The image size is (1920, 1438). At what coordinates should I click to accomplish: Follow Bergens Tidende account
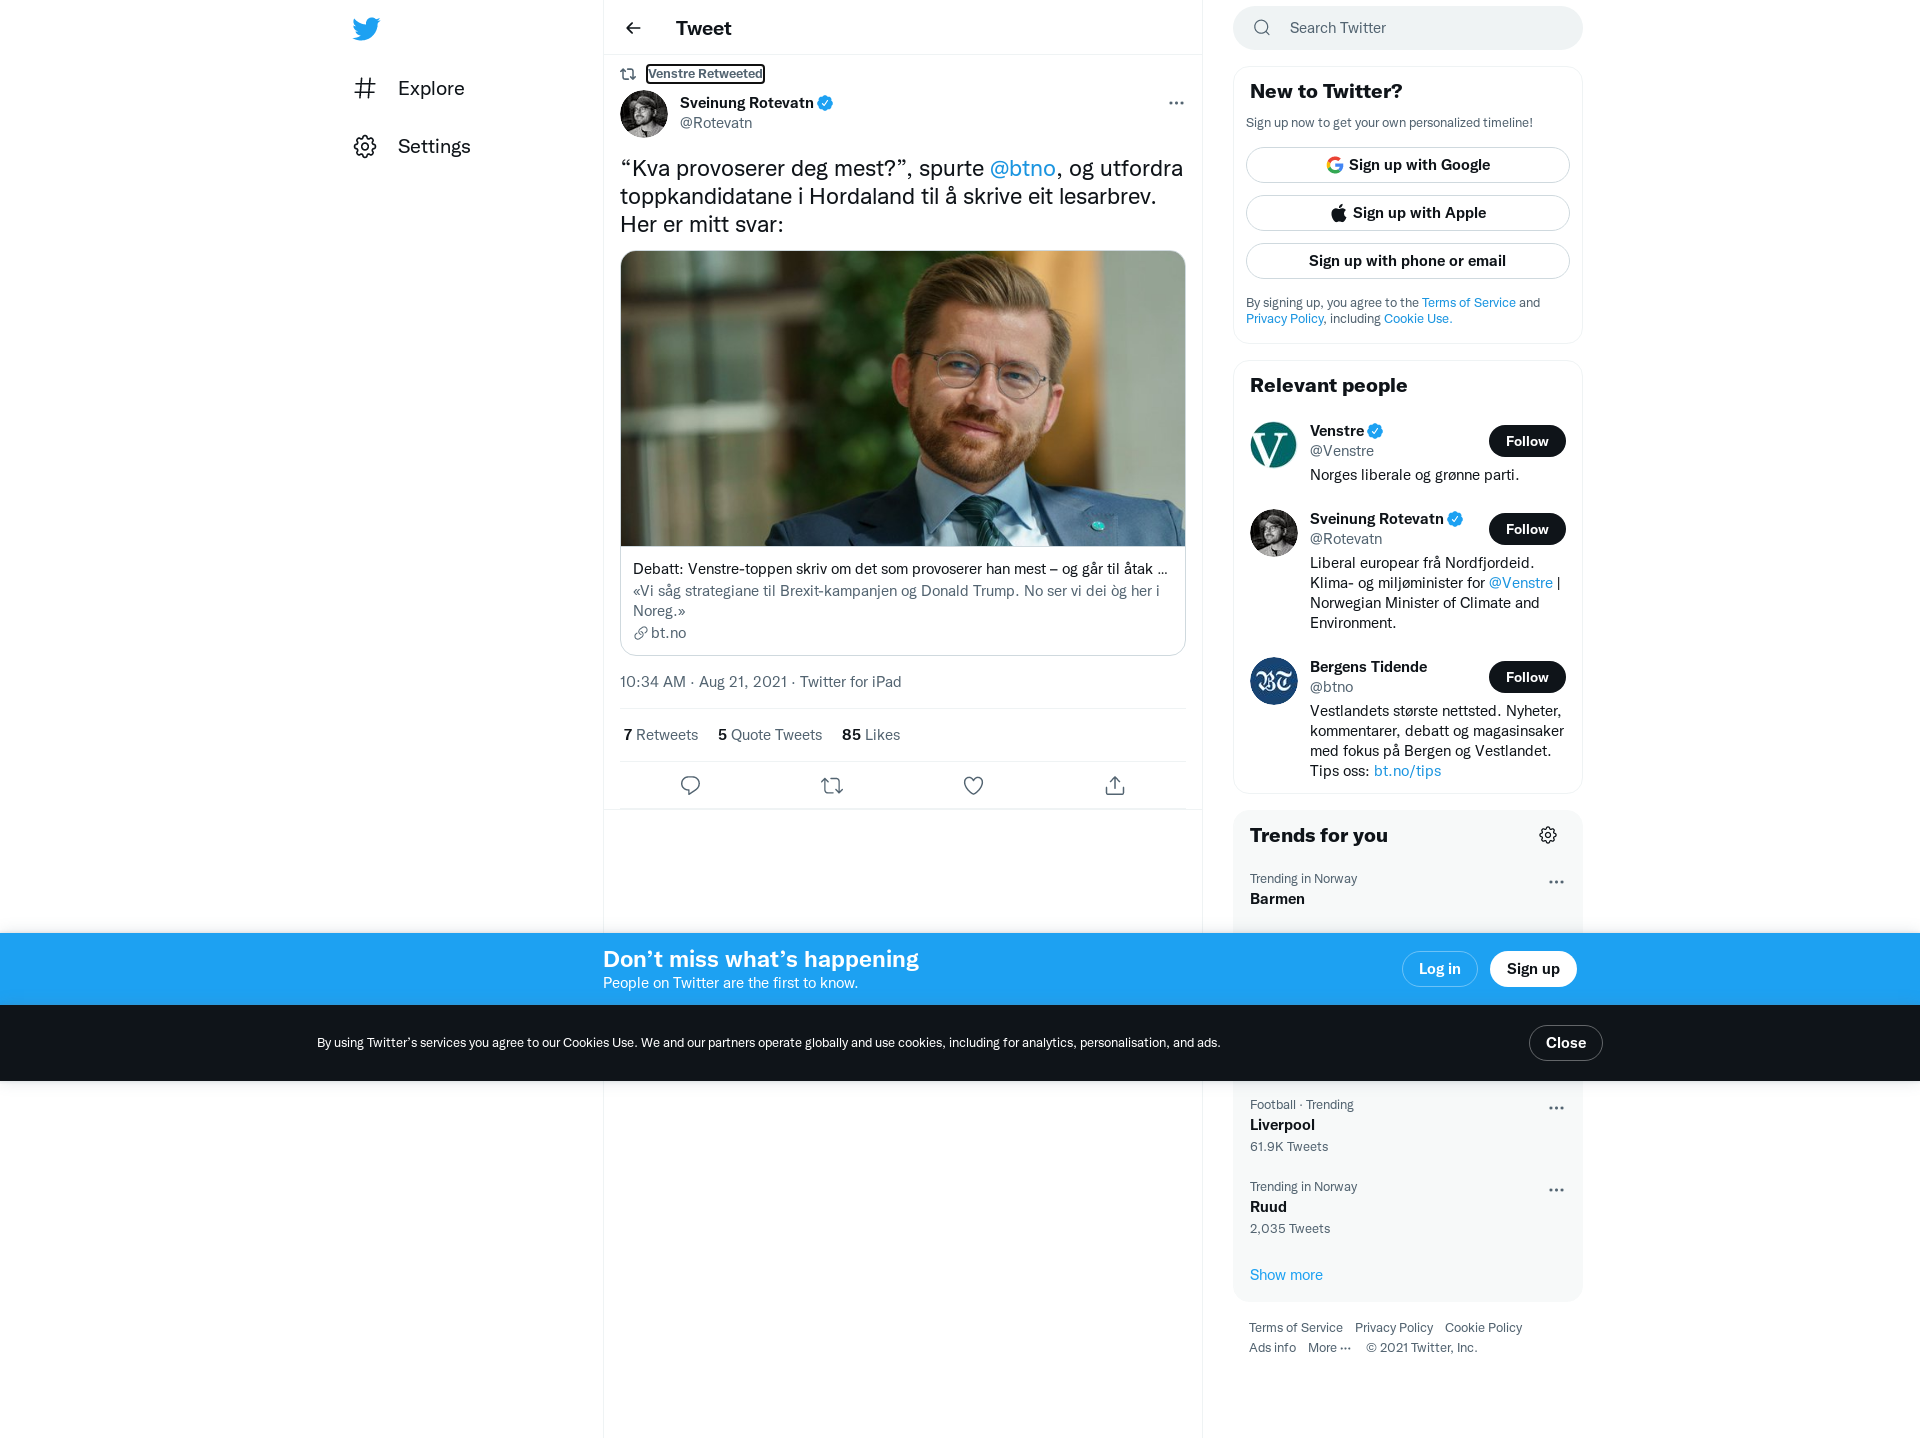click(1527, 677)
